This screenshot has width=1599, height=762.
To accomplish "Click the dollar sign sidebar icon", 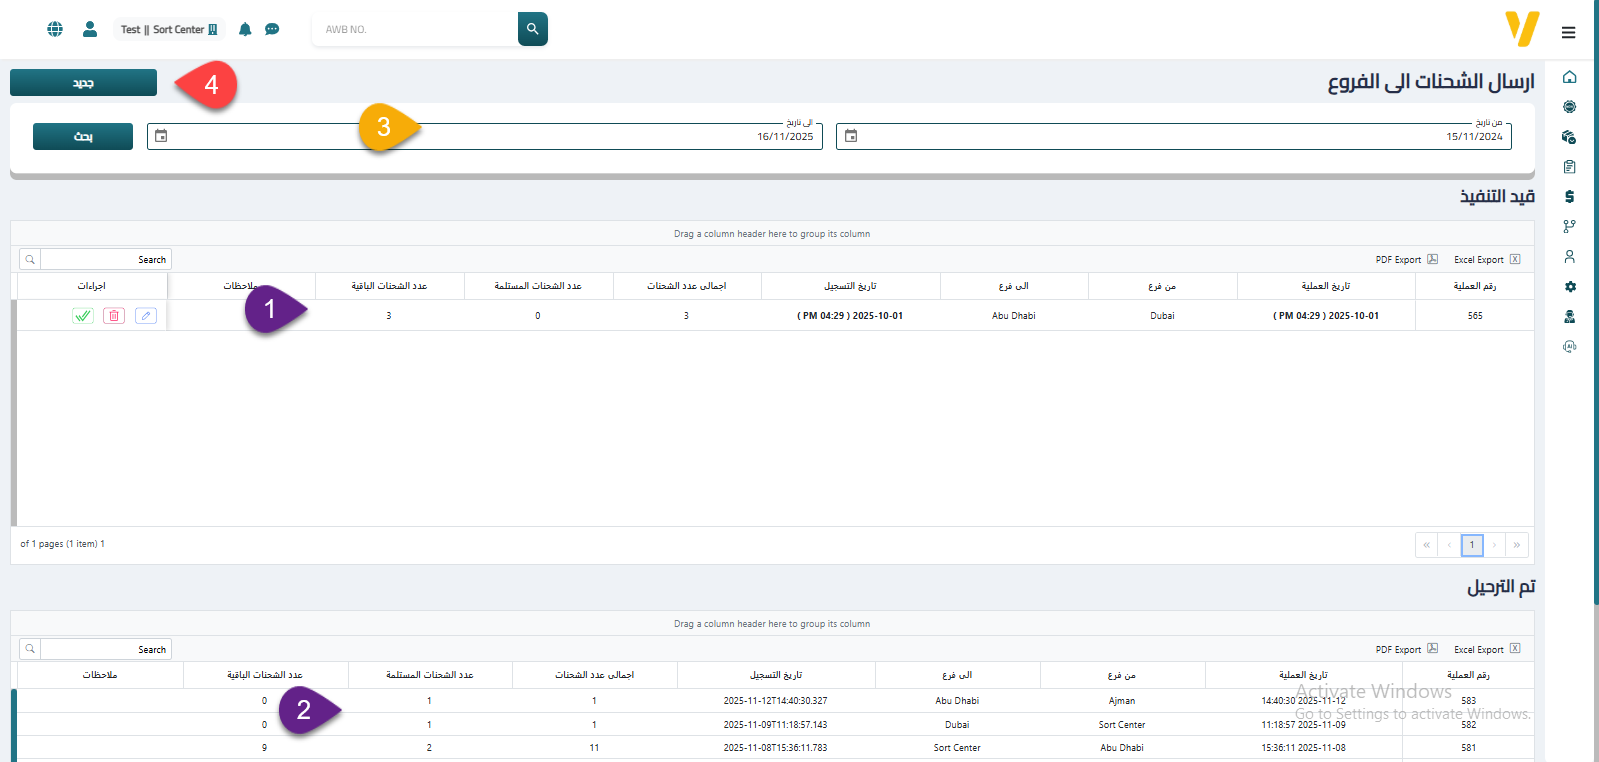I will click(1569, 197).
